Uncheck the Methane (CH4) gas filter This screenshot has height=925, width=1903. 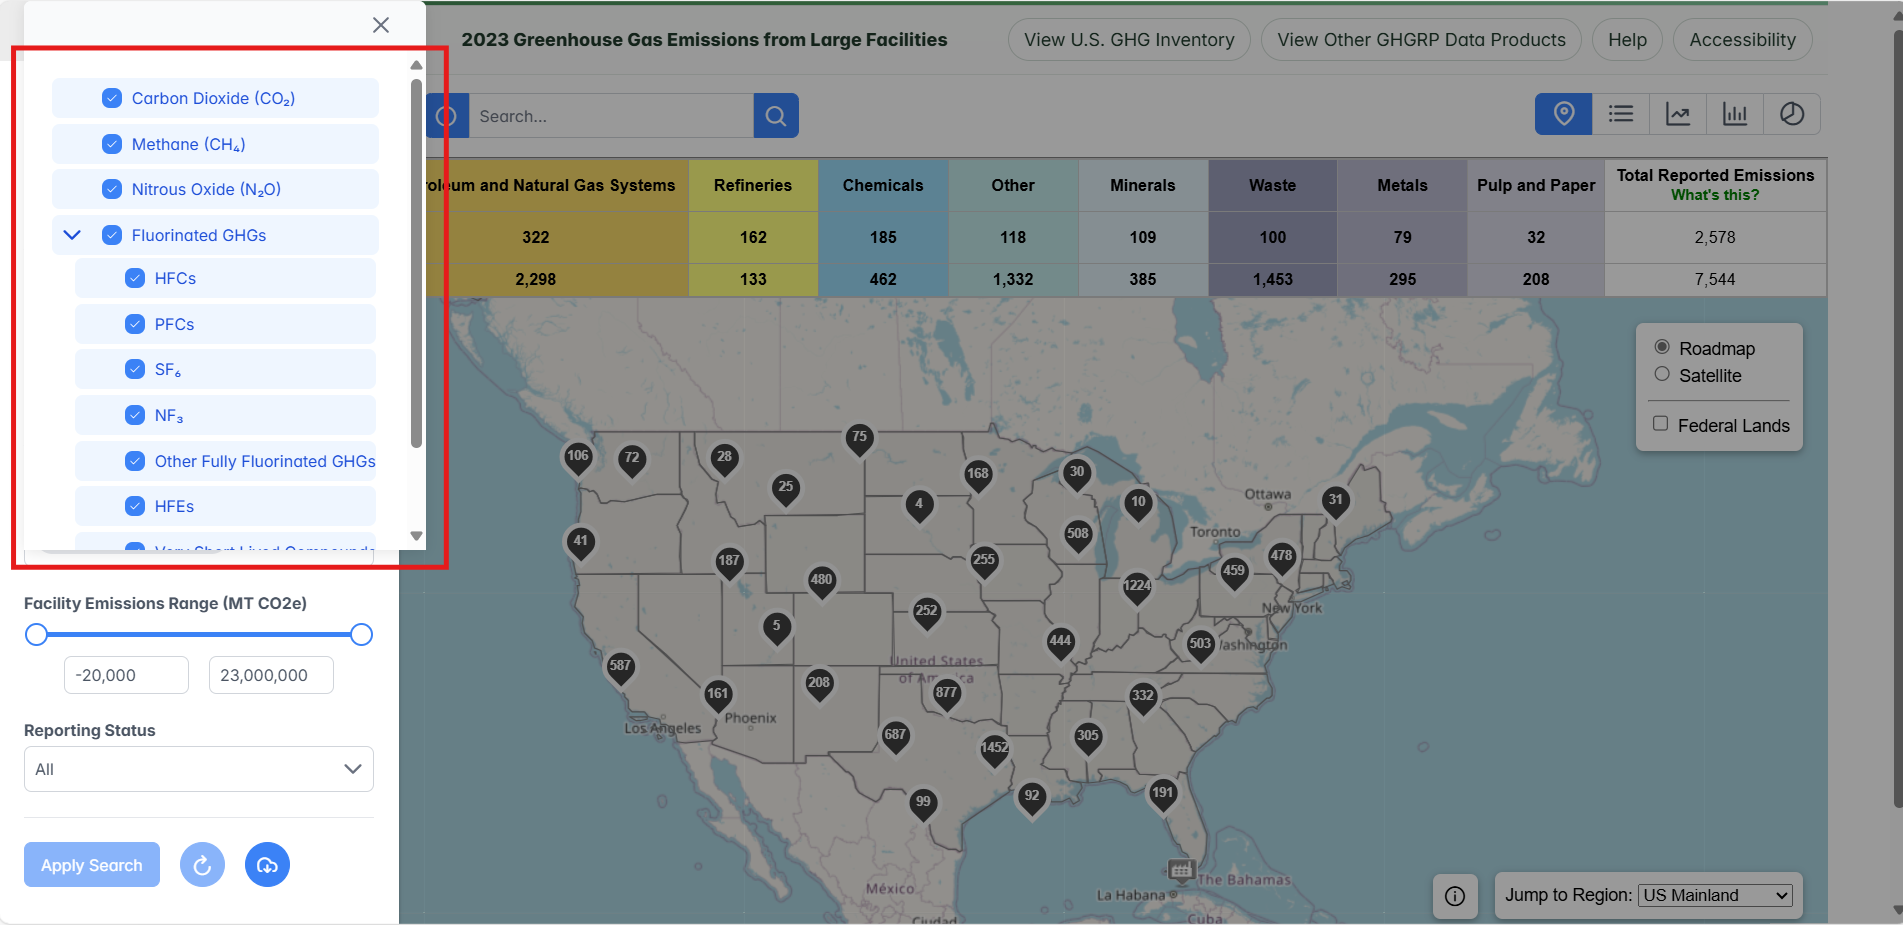(112, 143)
